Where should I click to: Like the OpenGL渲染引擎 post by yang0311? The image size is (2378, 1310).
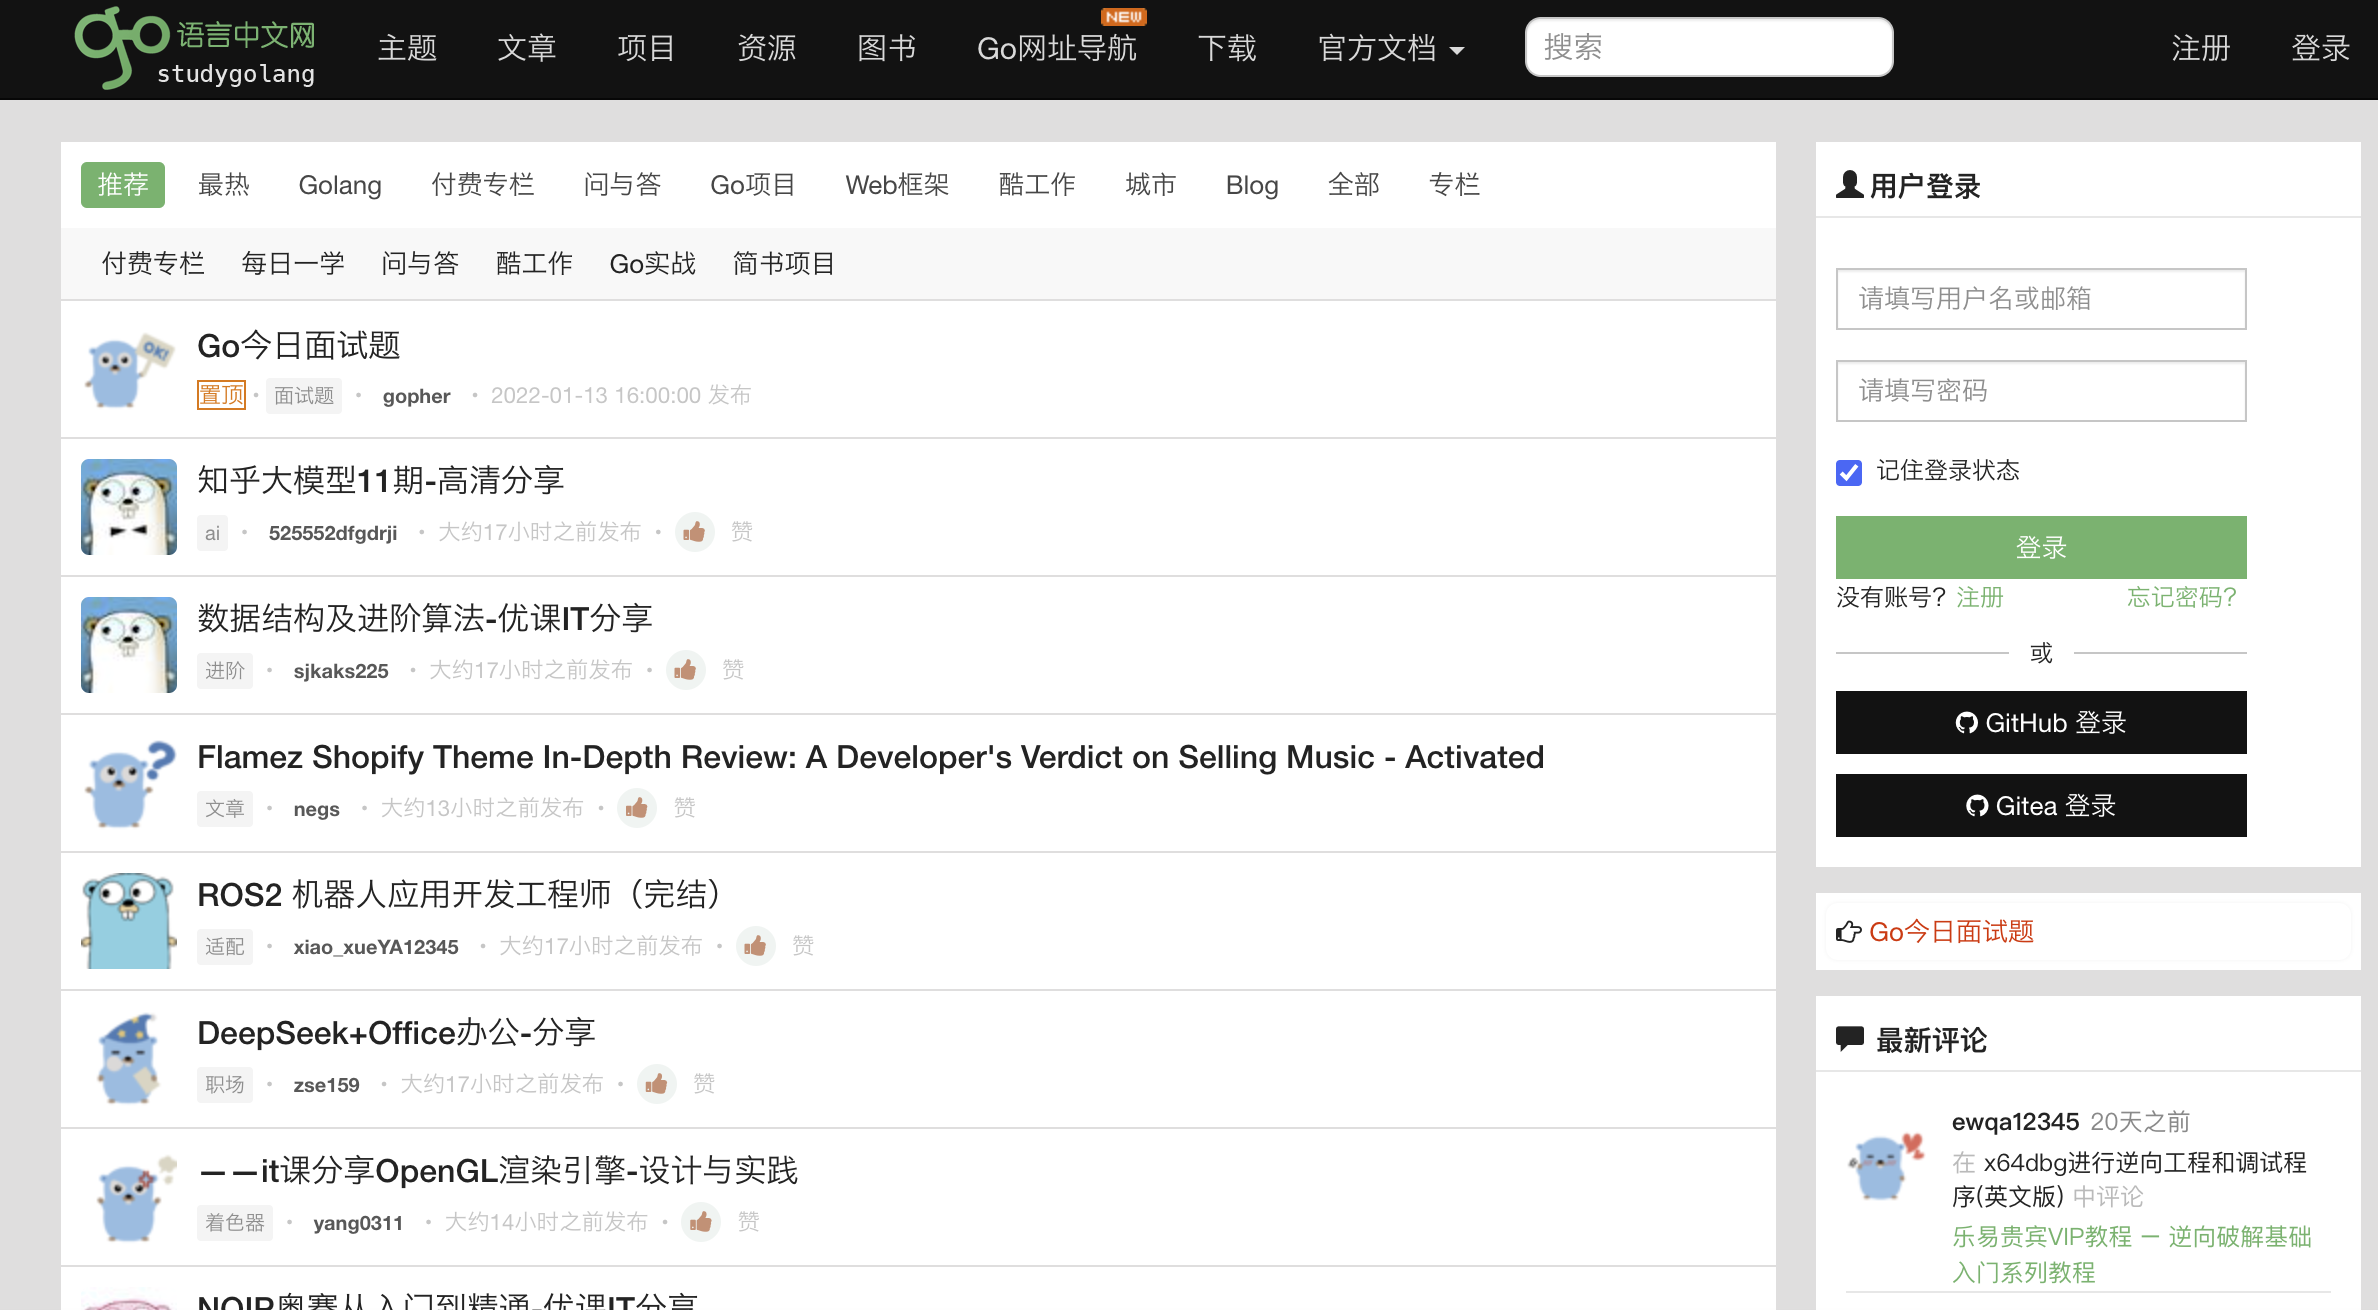(701, 1222)
